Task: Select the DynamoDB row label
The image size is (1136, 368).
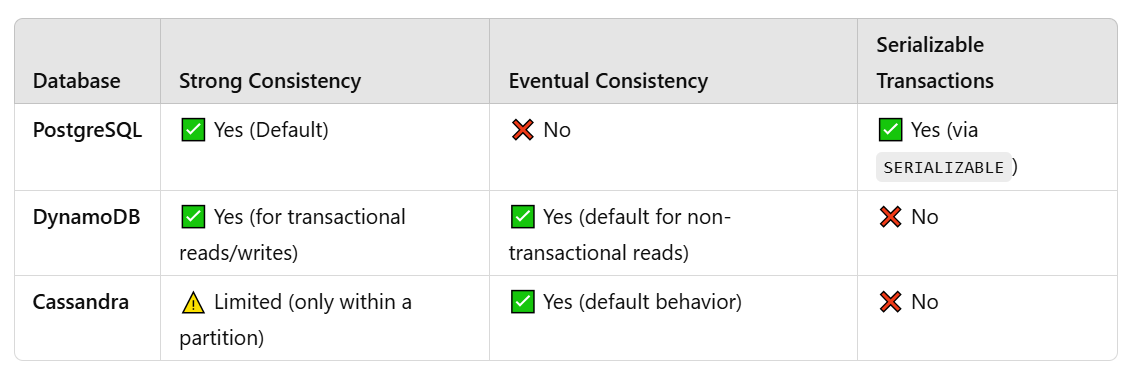Action: click(x=86, y=217)
